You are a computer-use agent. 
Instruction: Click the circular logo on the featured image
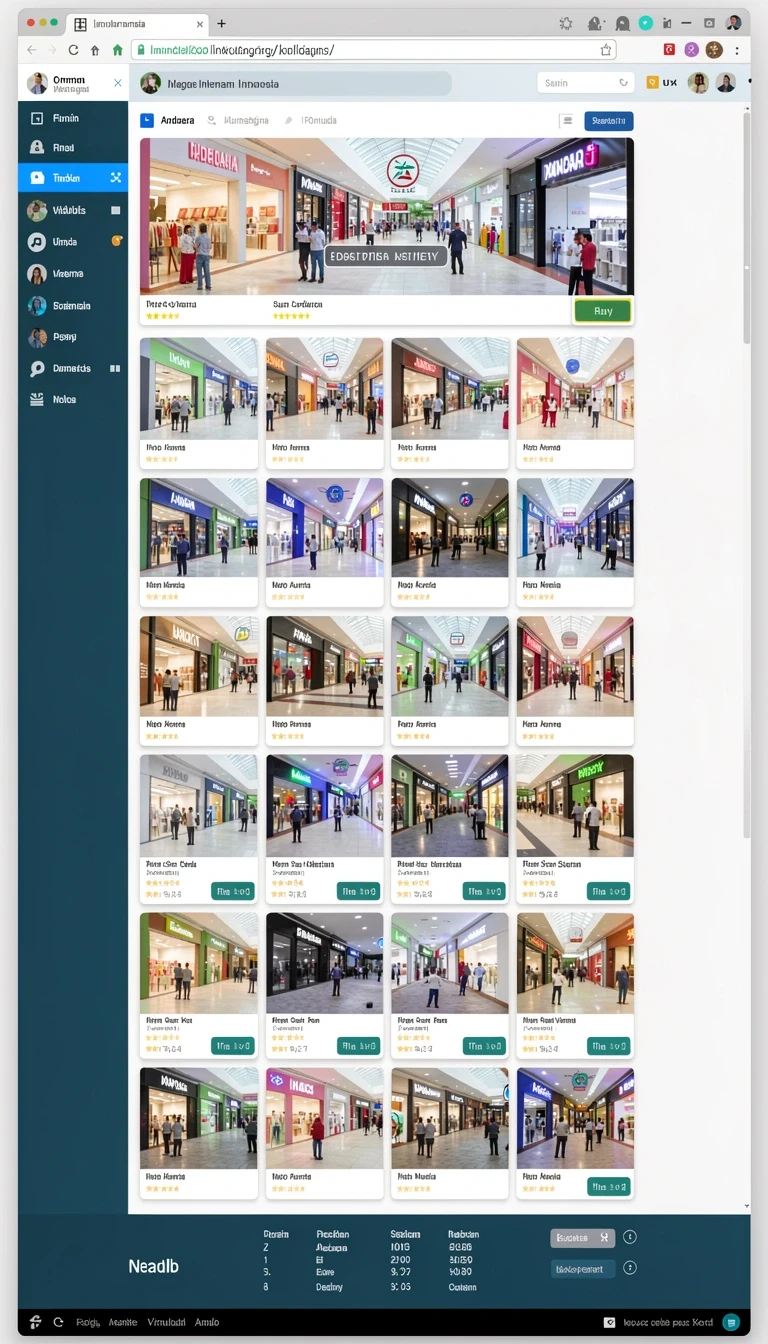point(402,172)
